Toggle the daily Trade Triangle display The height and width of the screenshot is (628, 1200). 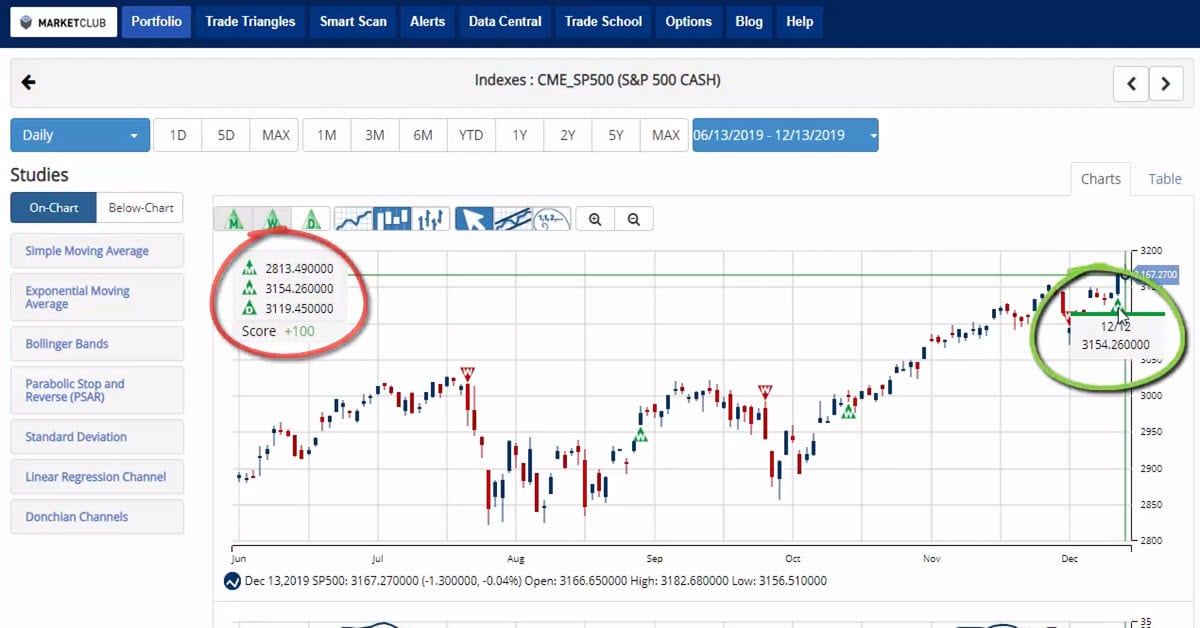pos(311,218)
